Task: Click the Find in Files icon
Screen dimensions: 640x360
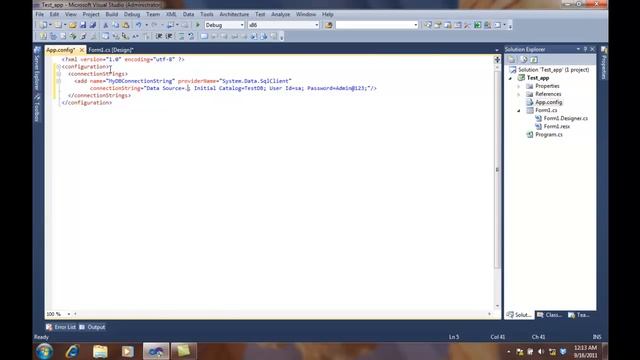Action: point(329,25)
